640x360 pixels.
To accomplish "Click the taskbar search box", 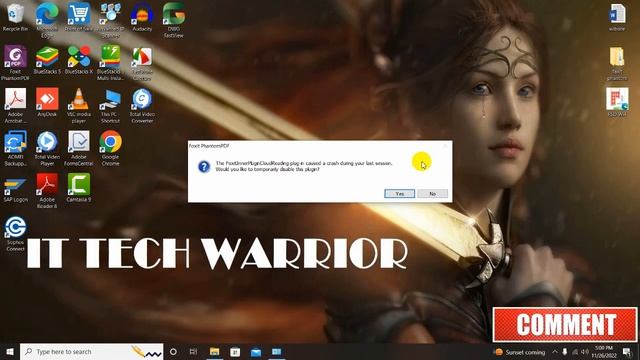I will click(91, 351).
